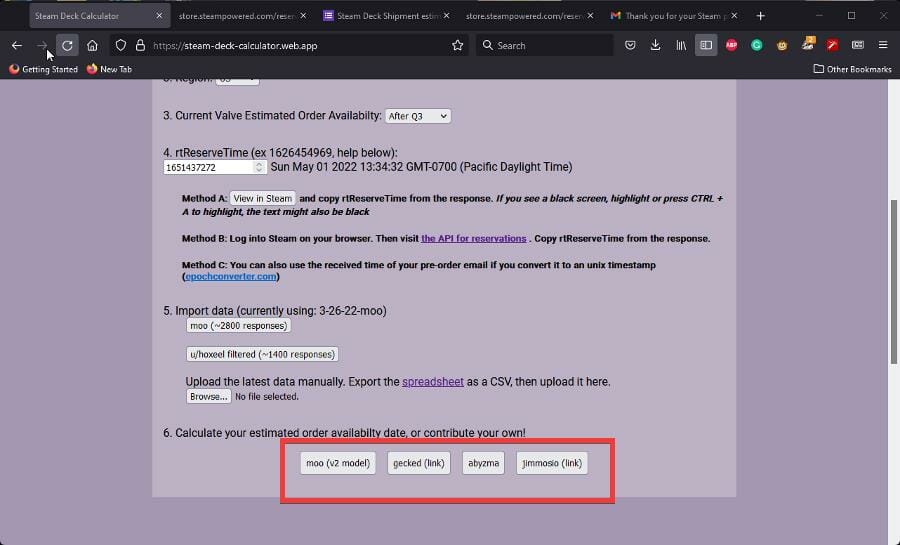
Task: Open the partially visible Region dropdown
Action: [237, 81]
